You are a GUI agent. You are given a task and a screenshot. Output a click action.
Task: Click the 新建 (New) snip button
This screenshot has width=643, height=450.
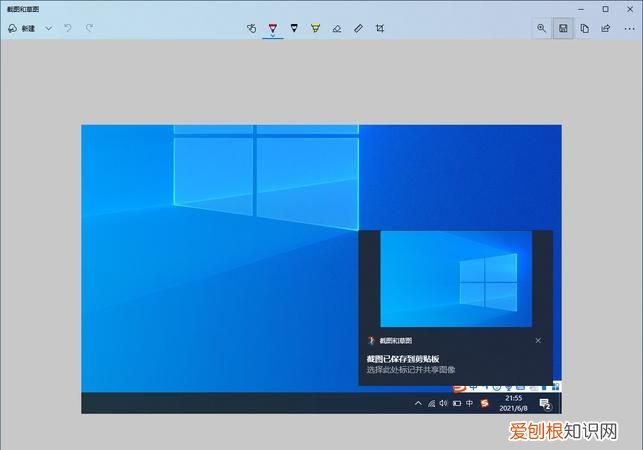(22, 28)
